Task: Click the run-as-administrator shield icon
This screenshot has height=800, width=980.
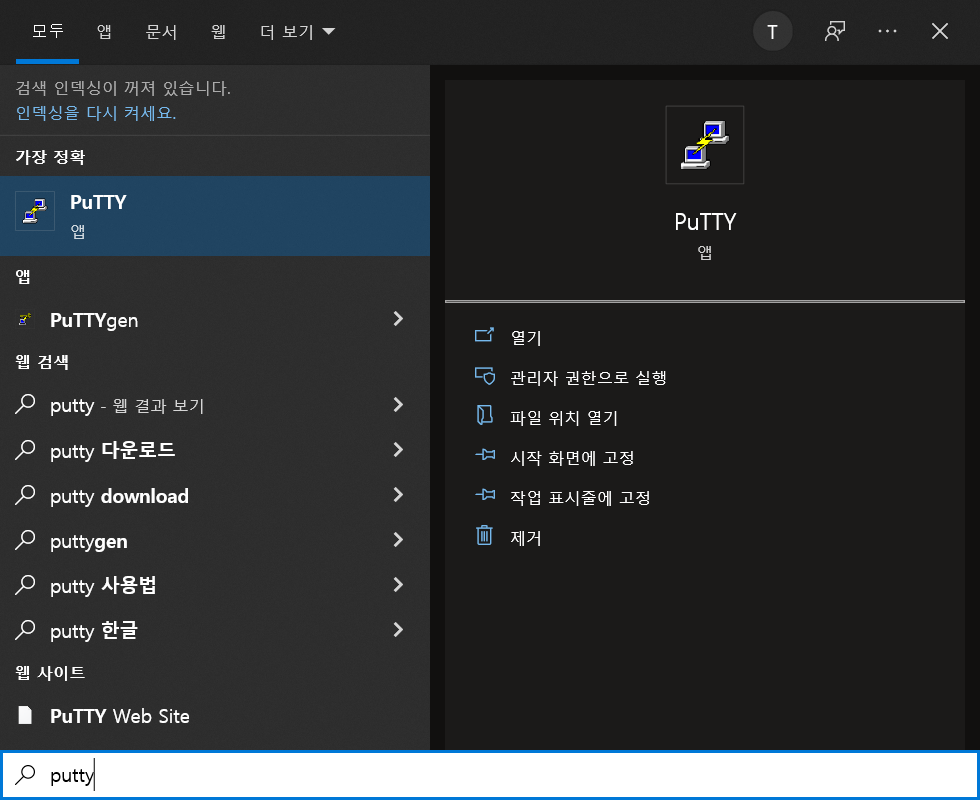Action: tap(485, 376)
